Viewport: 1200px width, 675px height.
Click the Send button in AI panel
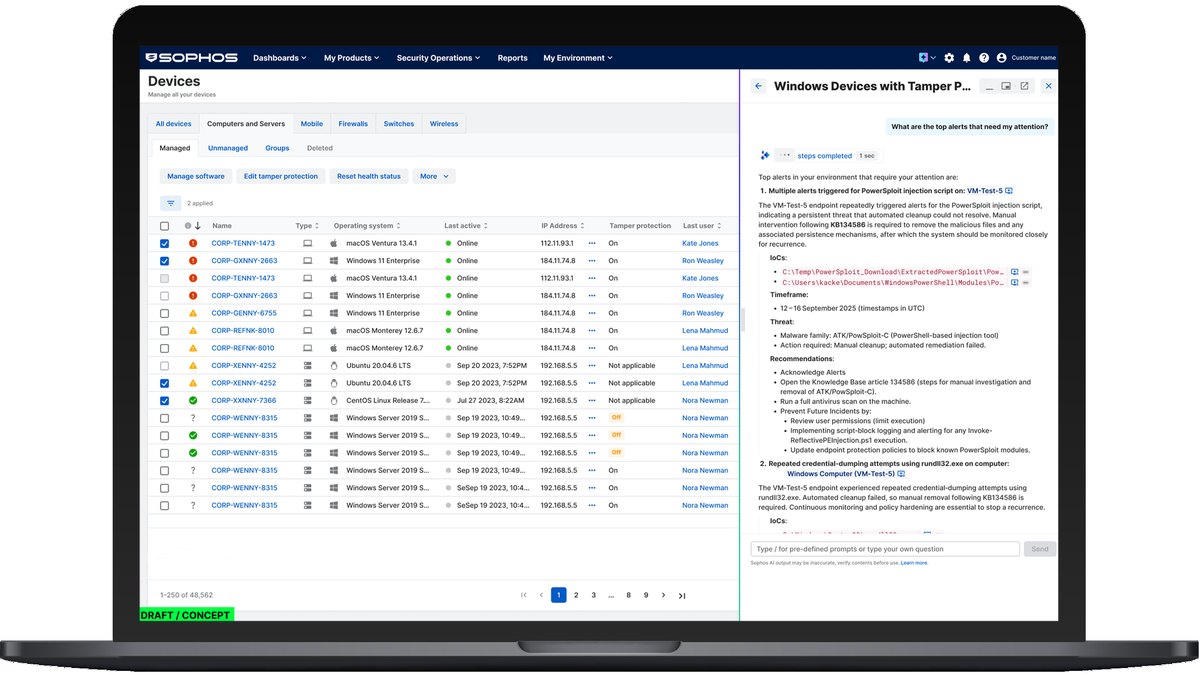click(x=1040, y=549)
